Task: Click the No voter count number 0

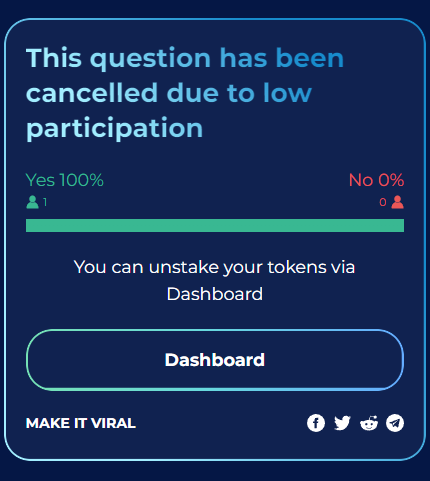Action: (383, 202)
